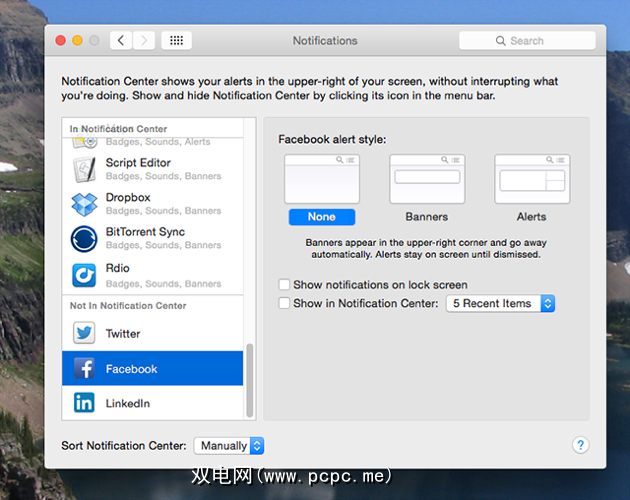Screen dimensions: 630x500
Task: Click the BitTorrent Sync icon
Action: (84, 238)
